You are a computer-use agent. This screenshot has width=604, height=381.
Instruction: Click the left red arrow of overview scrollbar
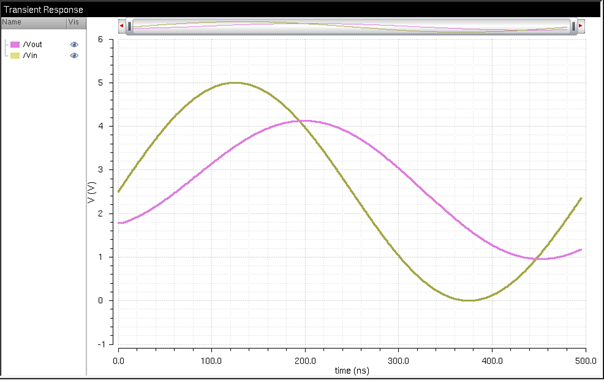point(122,26)
